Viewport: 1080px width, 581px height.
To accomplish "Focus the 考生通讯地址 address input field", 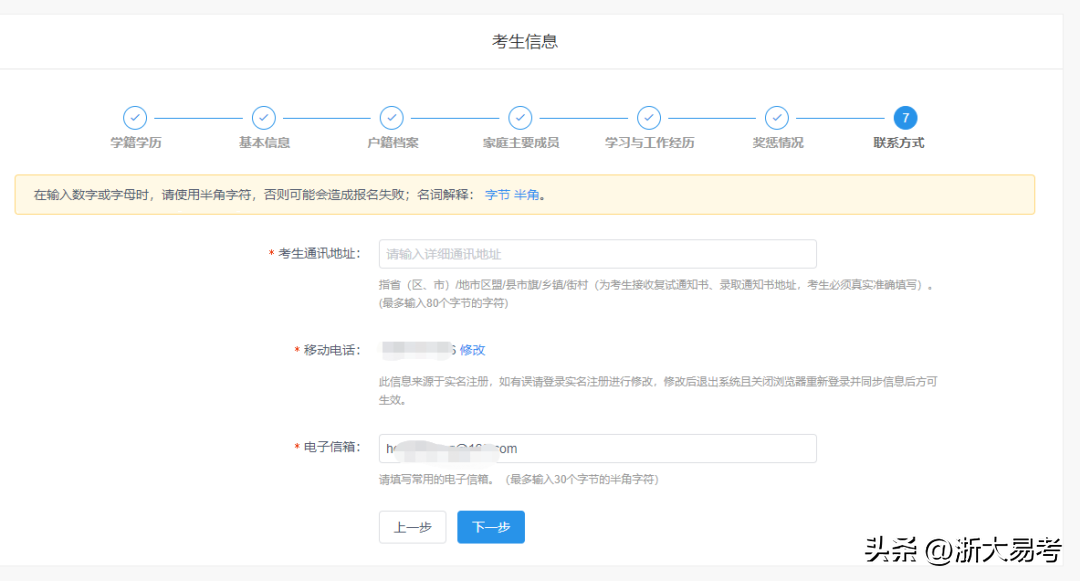I will (x=597, y=254).
